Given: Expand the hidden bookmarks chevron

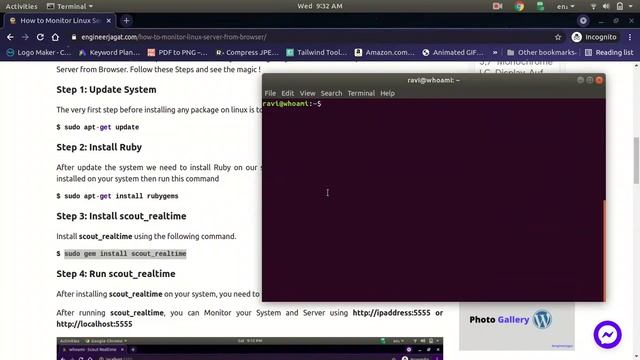Looking at the screenshot, I should click(x=495, y=52).
